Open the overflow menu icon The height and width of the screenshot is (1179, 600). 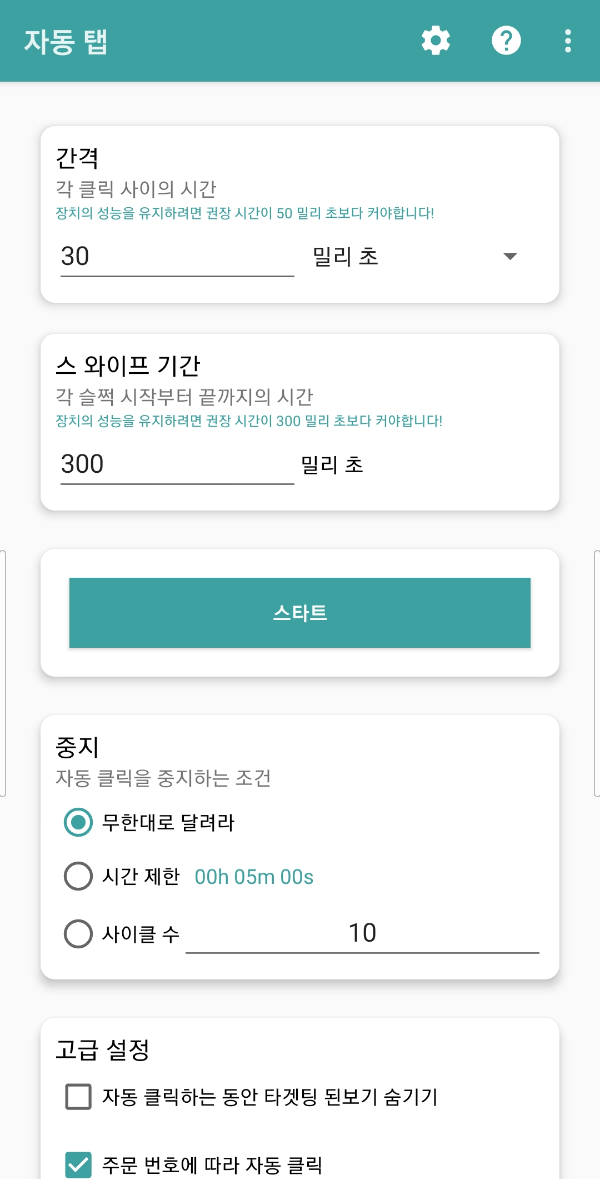[x=568, y=40]
